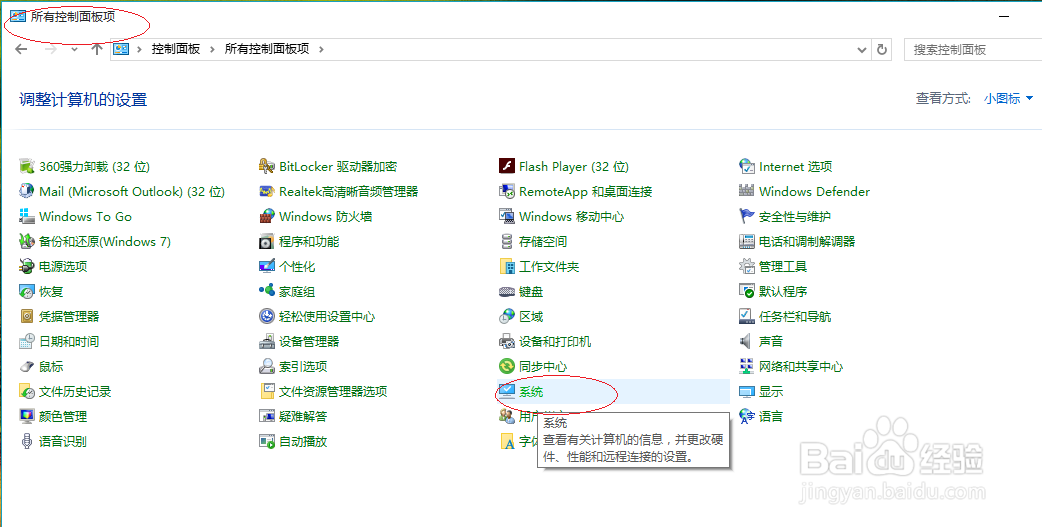Image resolution: width=1042 pixels, height=527 pixels.
Task: Click the BitLocker key icon
Action: tap(267, 166)
